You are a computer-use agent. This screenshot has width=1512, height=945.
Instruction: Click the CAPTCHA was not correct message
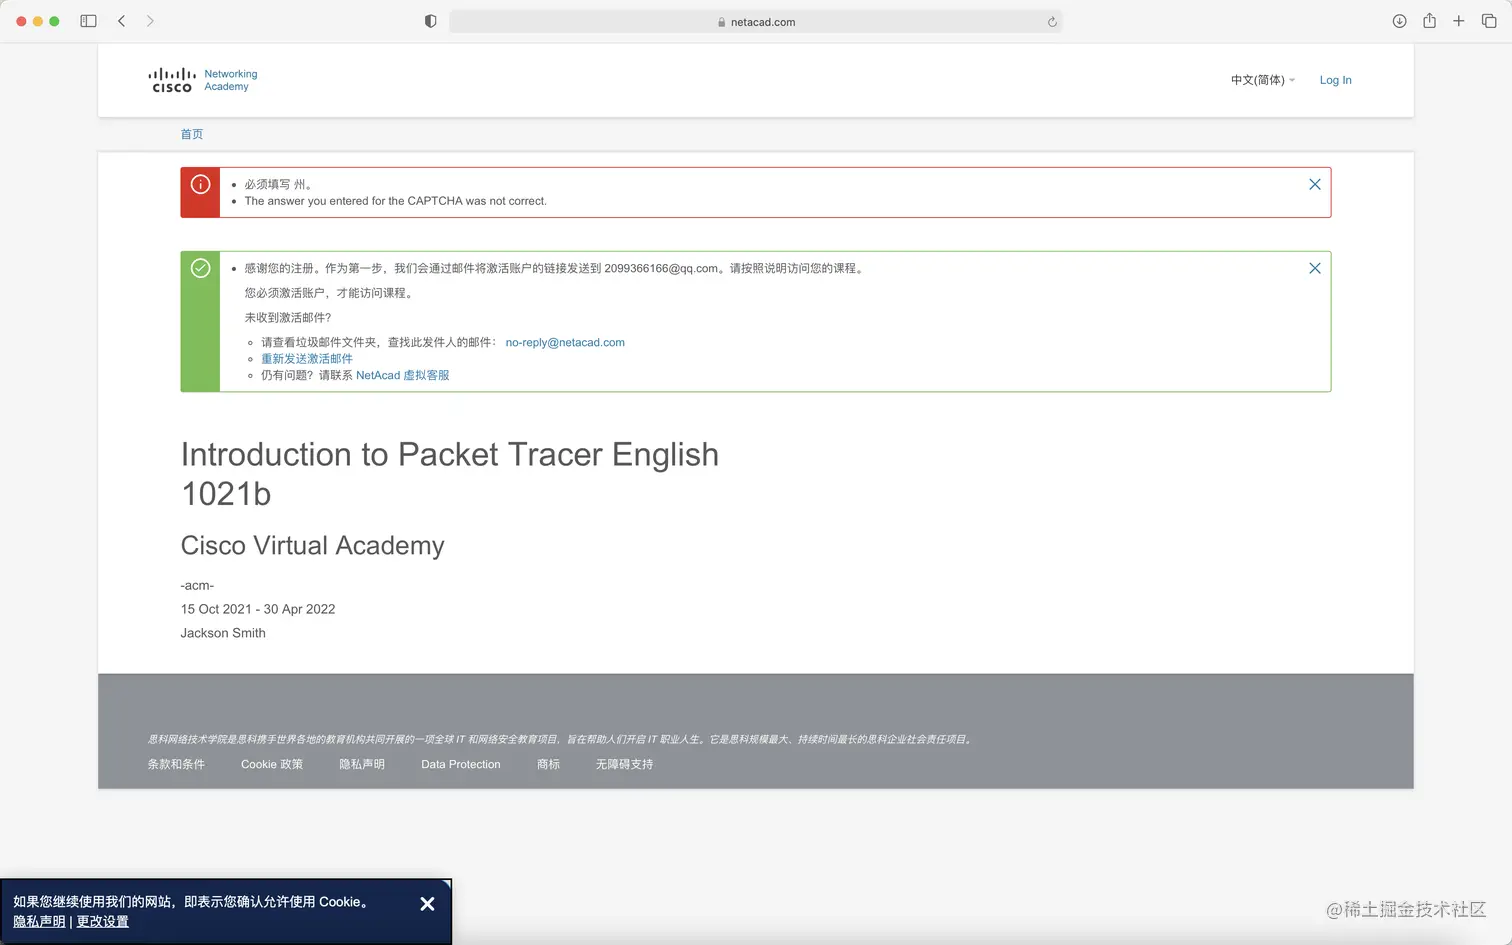pos(396,201)
